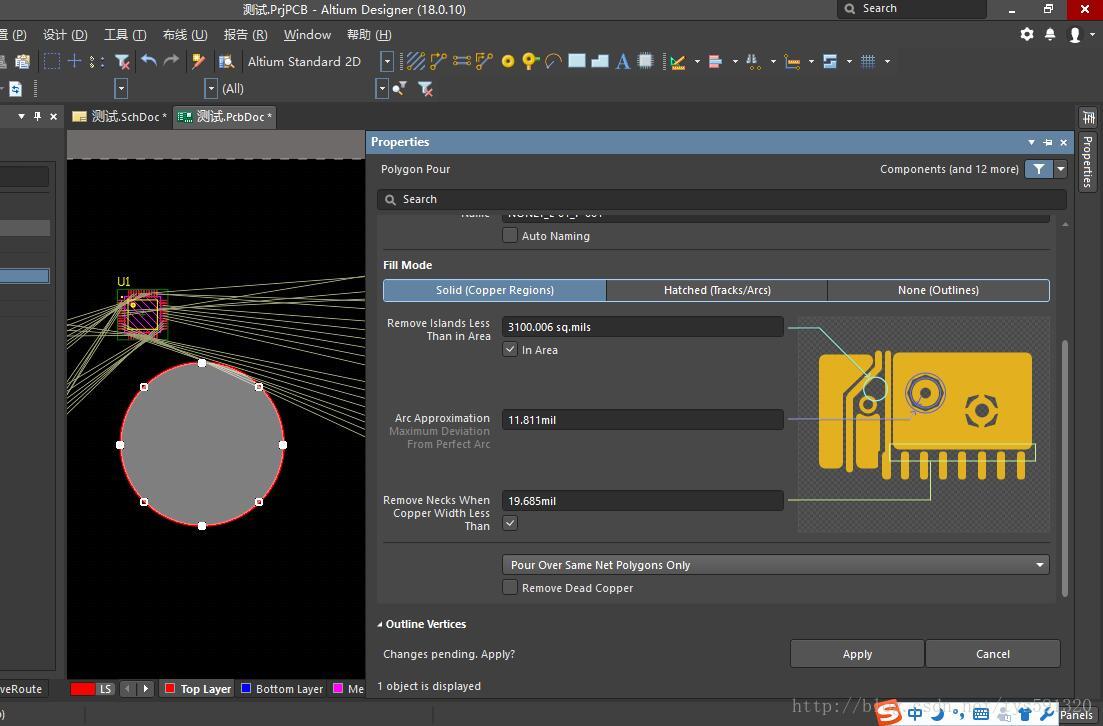This screenshot has height=726, width=1103.
Task: Toggle the Auto Naming checkbox
Action: click(510, 235)
